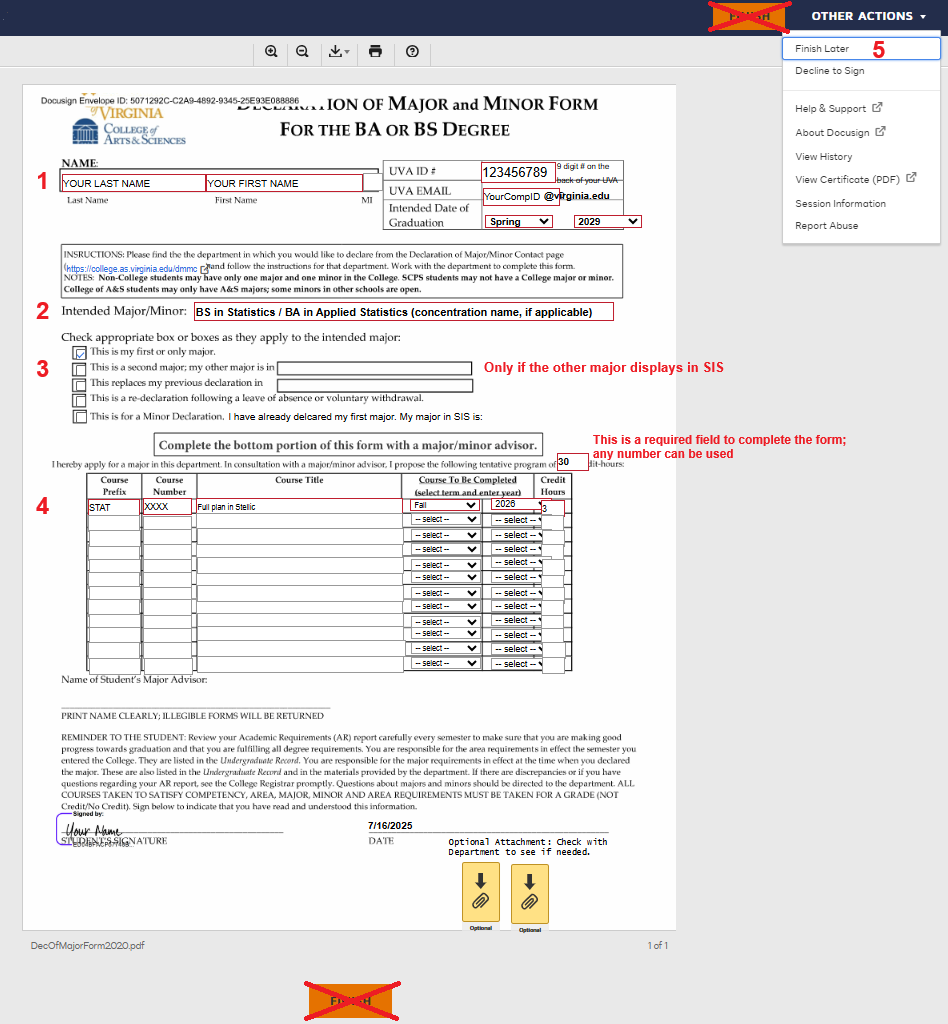
Task: Open the download options
Action: coord(338,52)
